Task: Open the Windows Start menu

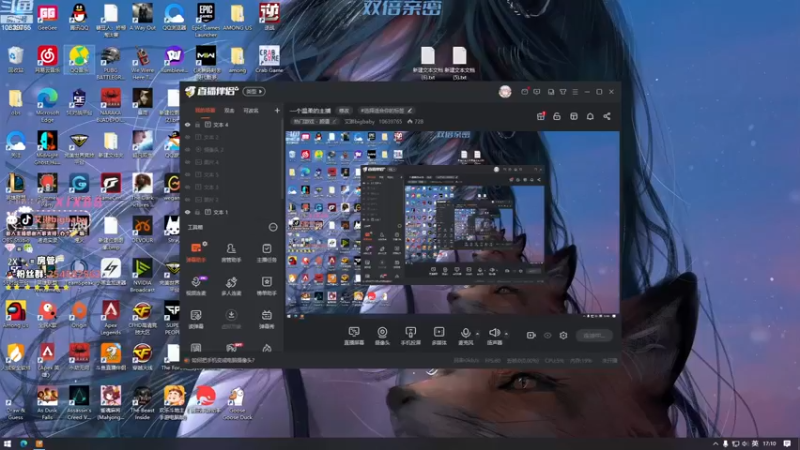Action: pyautogui.click(x=7, y=444)
